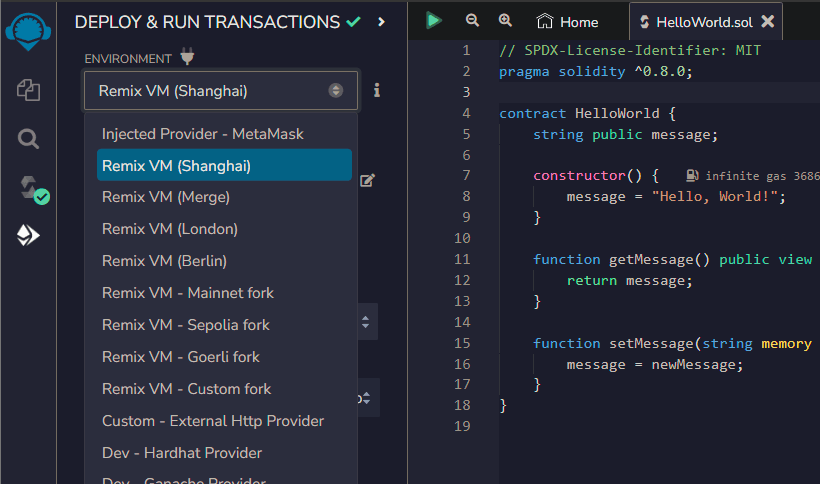Click the stepper arrows right of Custom fork

(366, 398)
